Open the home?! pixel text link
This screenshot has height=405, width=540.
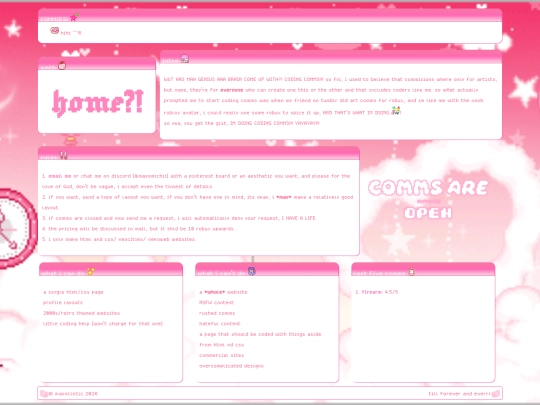(x=97, y=103)
